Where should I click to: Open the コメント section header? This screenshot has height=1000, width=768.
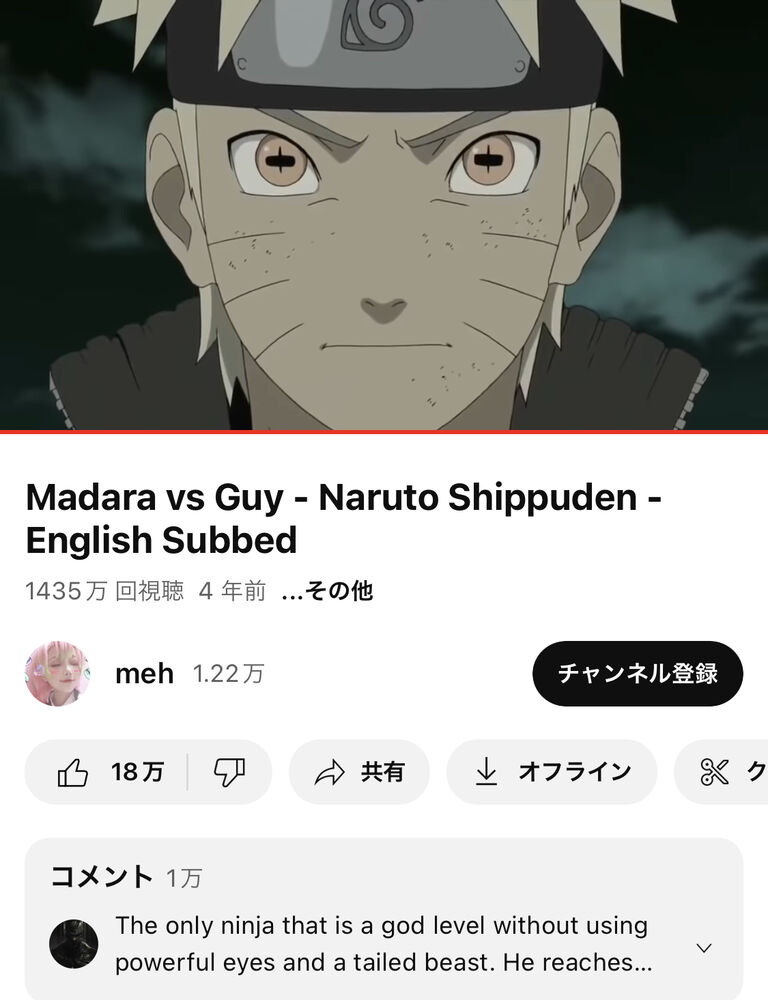pos(101,877)
